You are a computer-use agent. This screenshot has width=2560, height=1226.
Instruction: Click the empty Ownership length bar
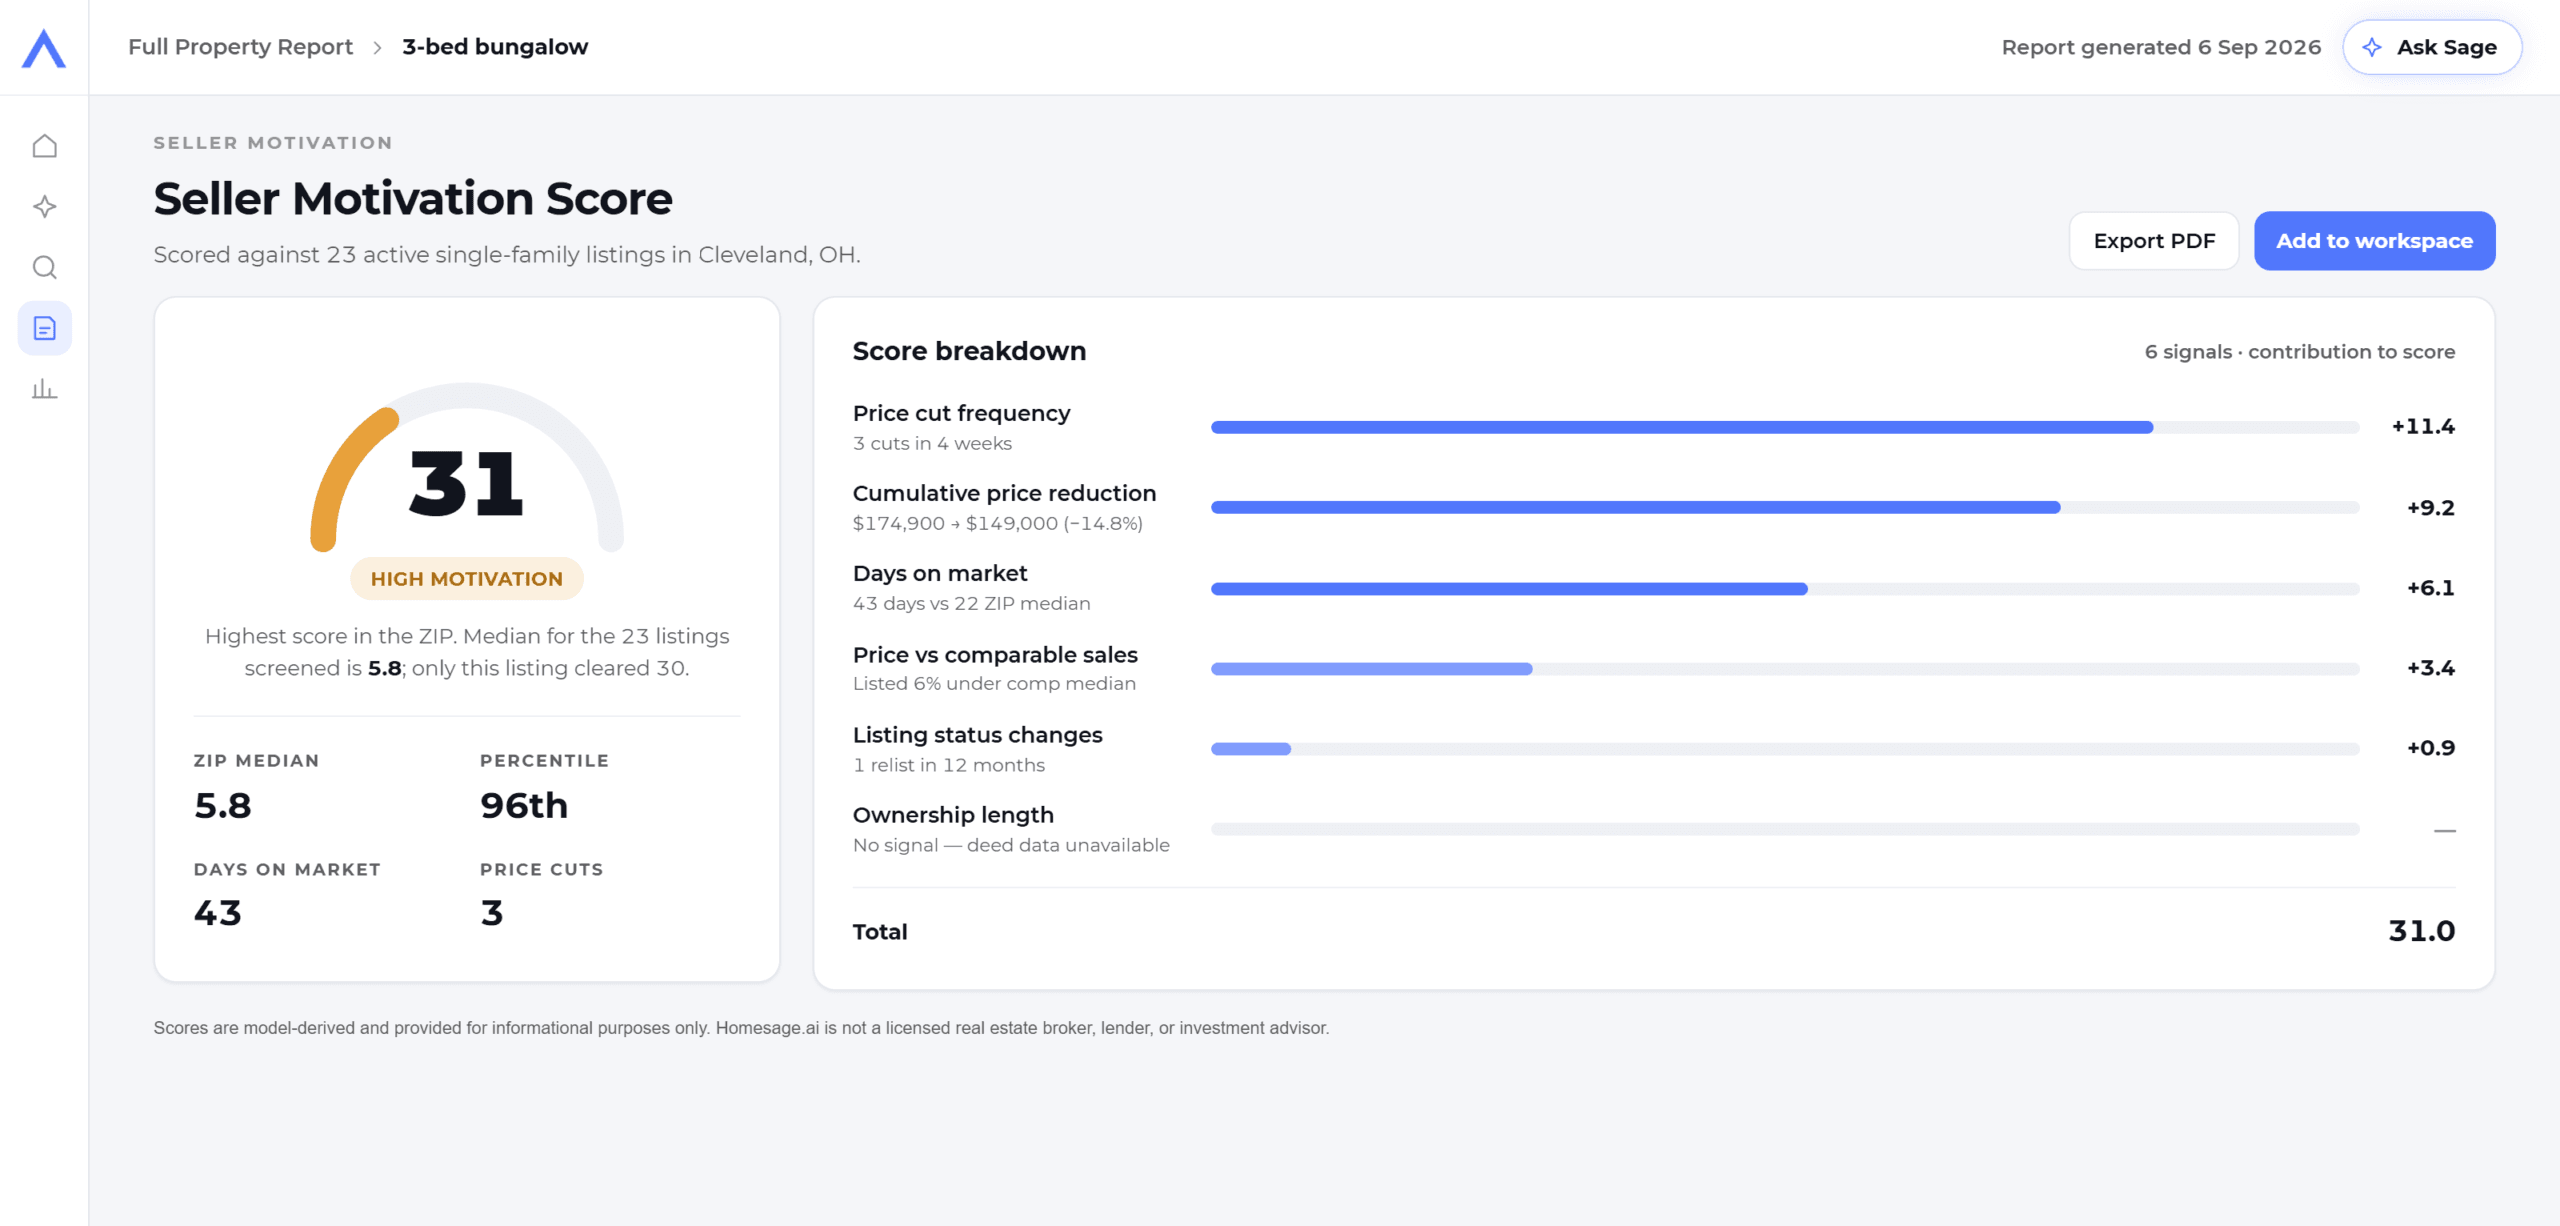(1784, 829)
